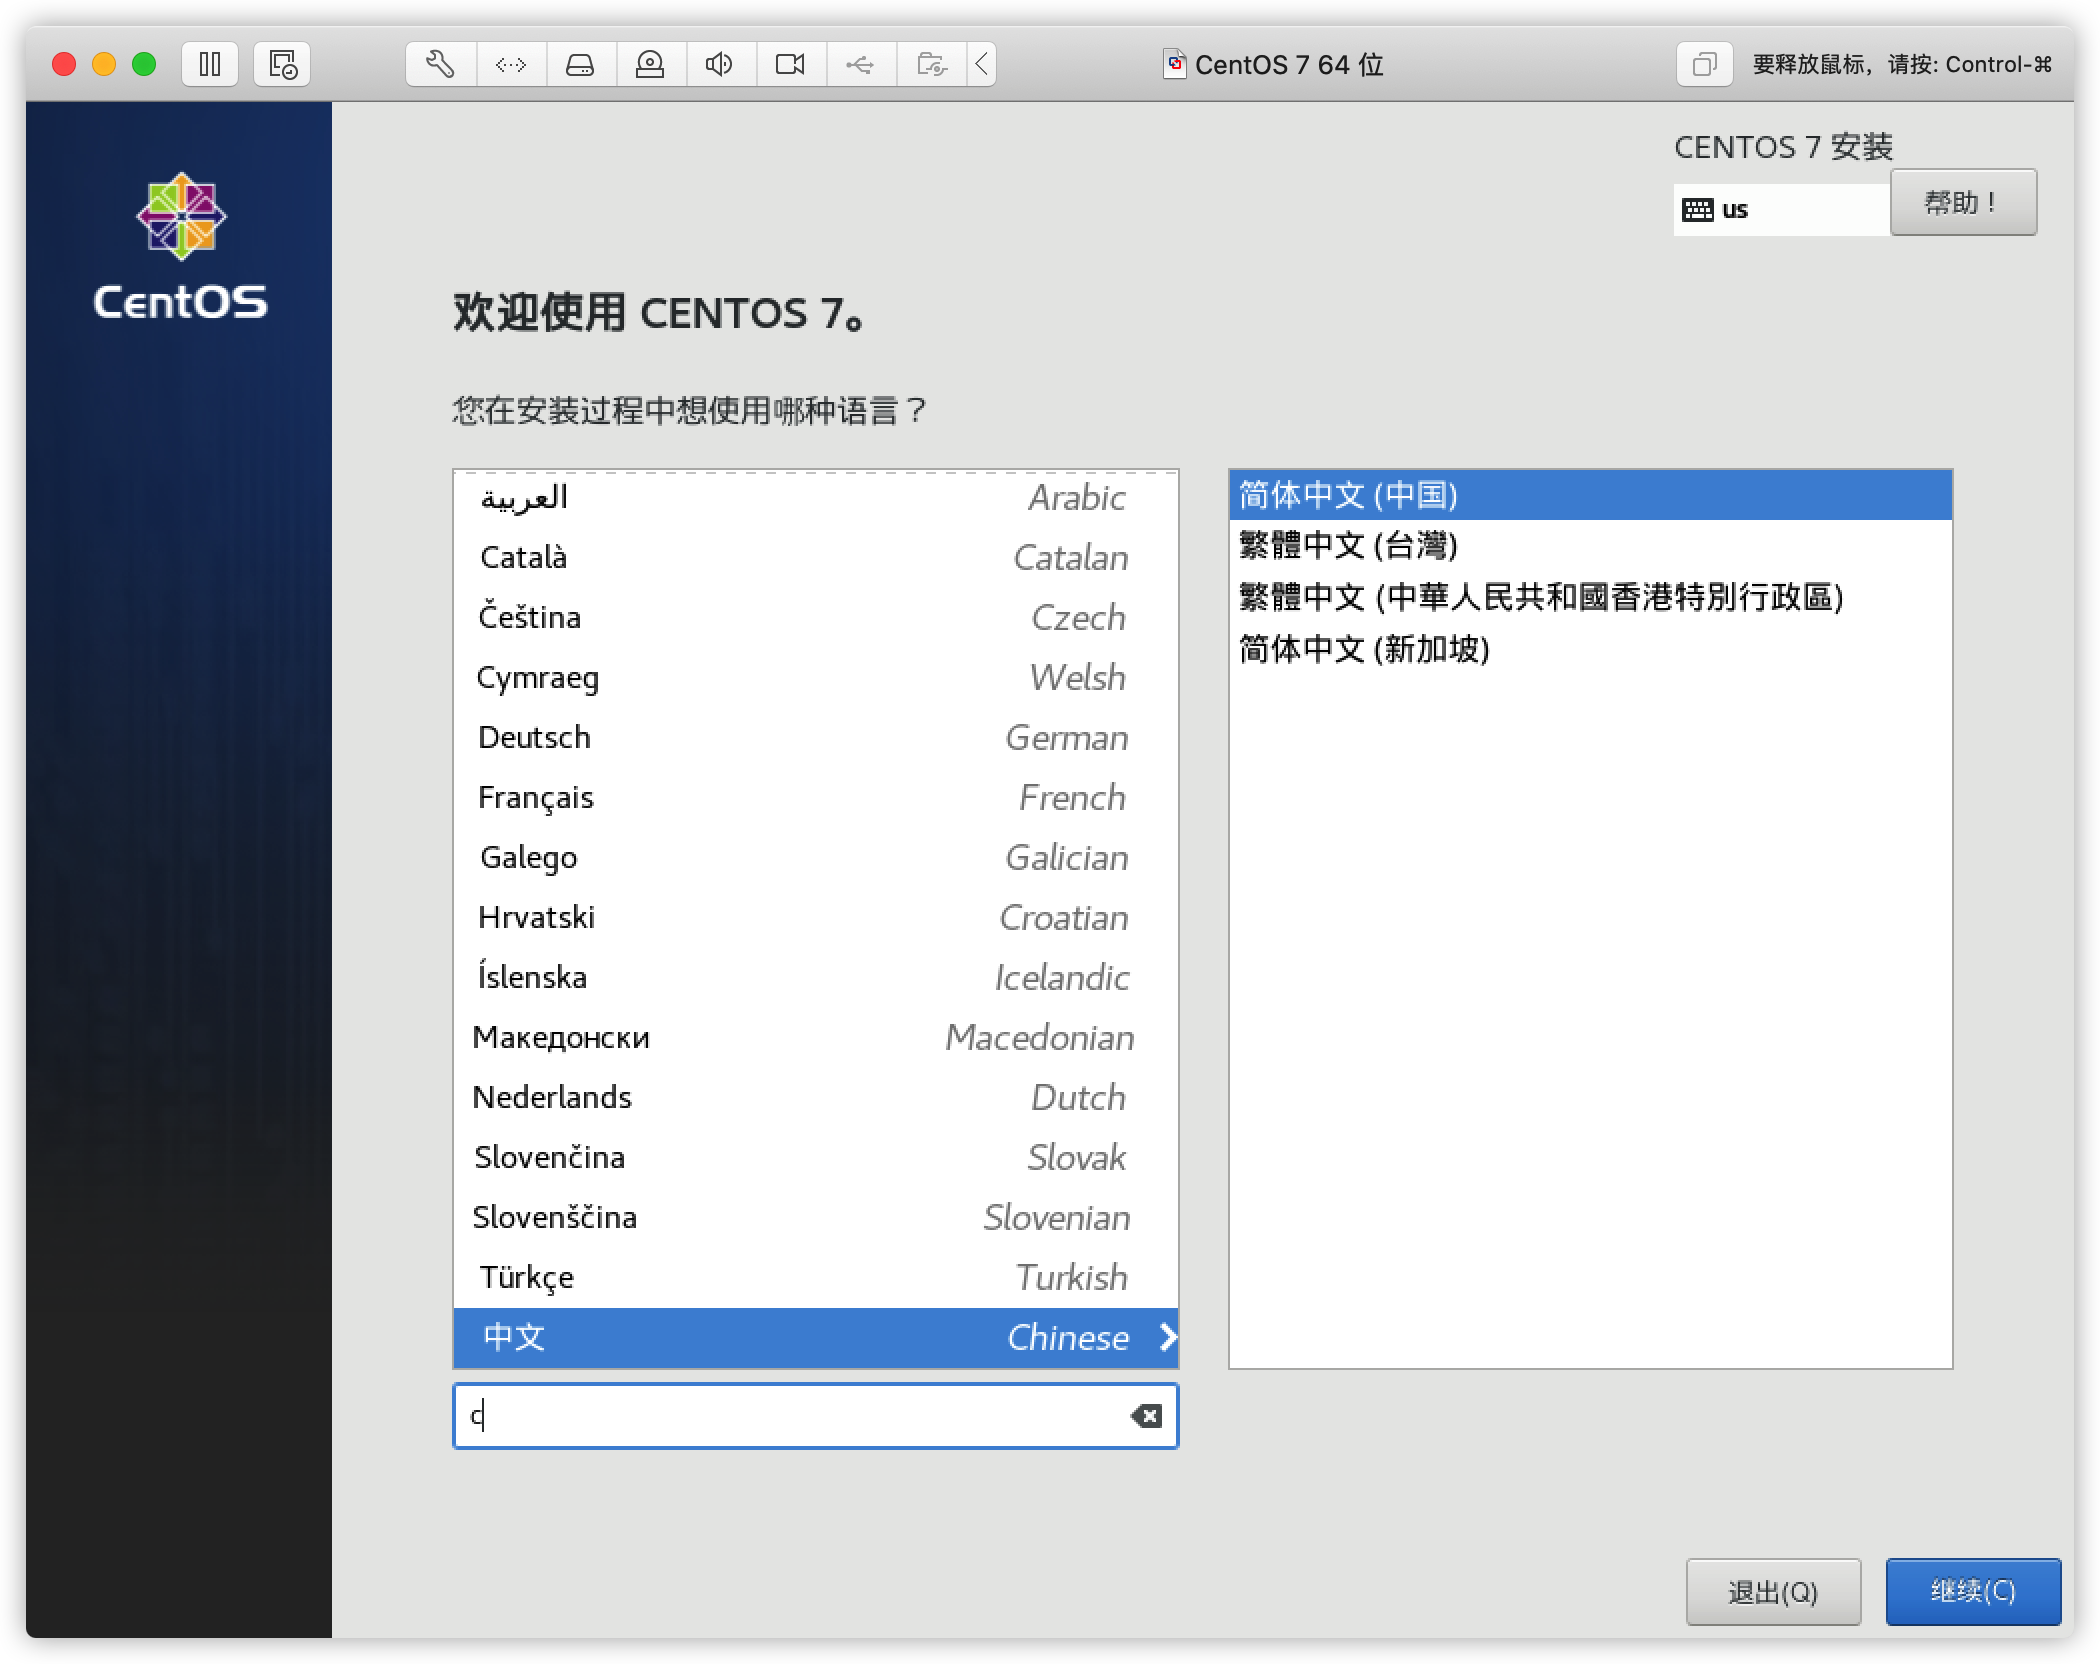Image resolution: width=2100 pixels, height=1664 pixels.
Task: Switch to single-window view button
Action: (x=1704, y=65)
